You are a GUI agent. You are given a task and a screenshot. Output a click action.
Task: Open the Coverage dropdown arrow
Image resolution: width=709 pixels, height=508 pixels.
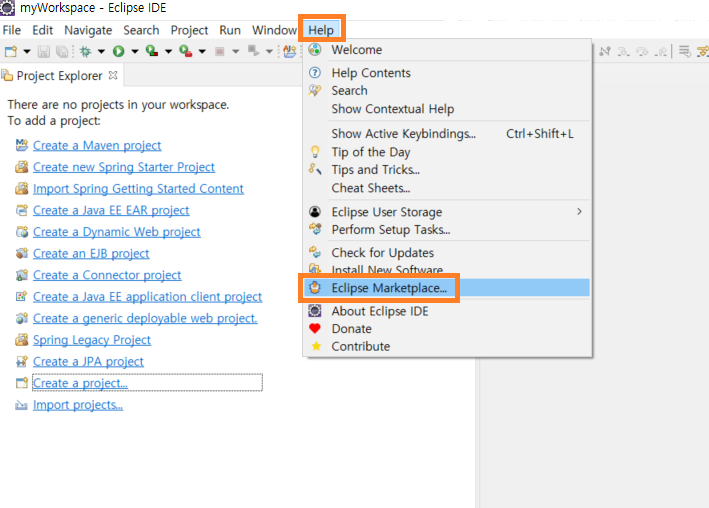point(169,52)
